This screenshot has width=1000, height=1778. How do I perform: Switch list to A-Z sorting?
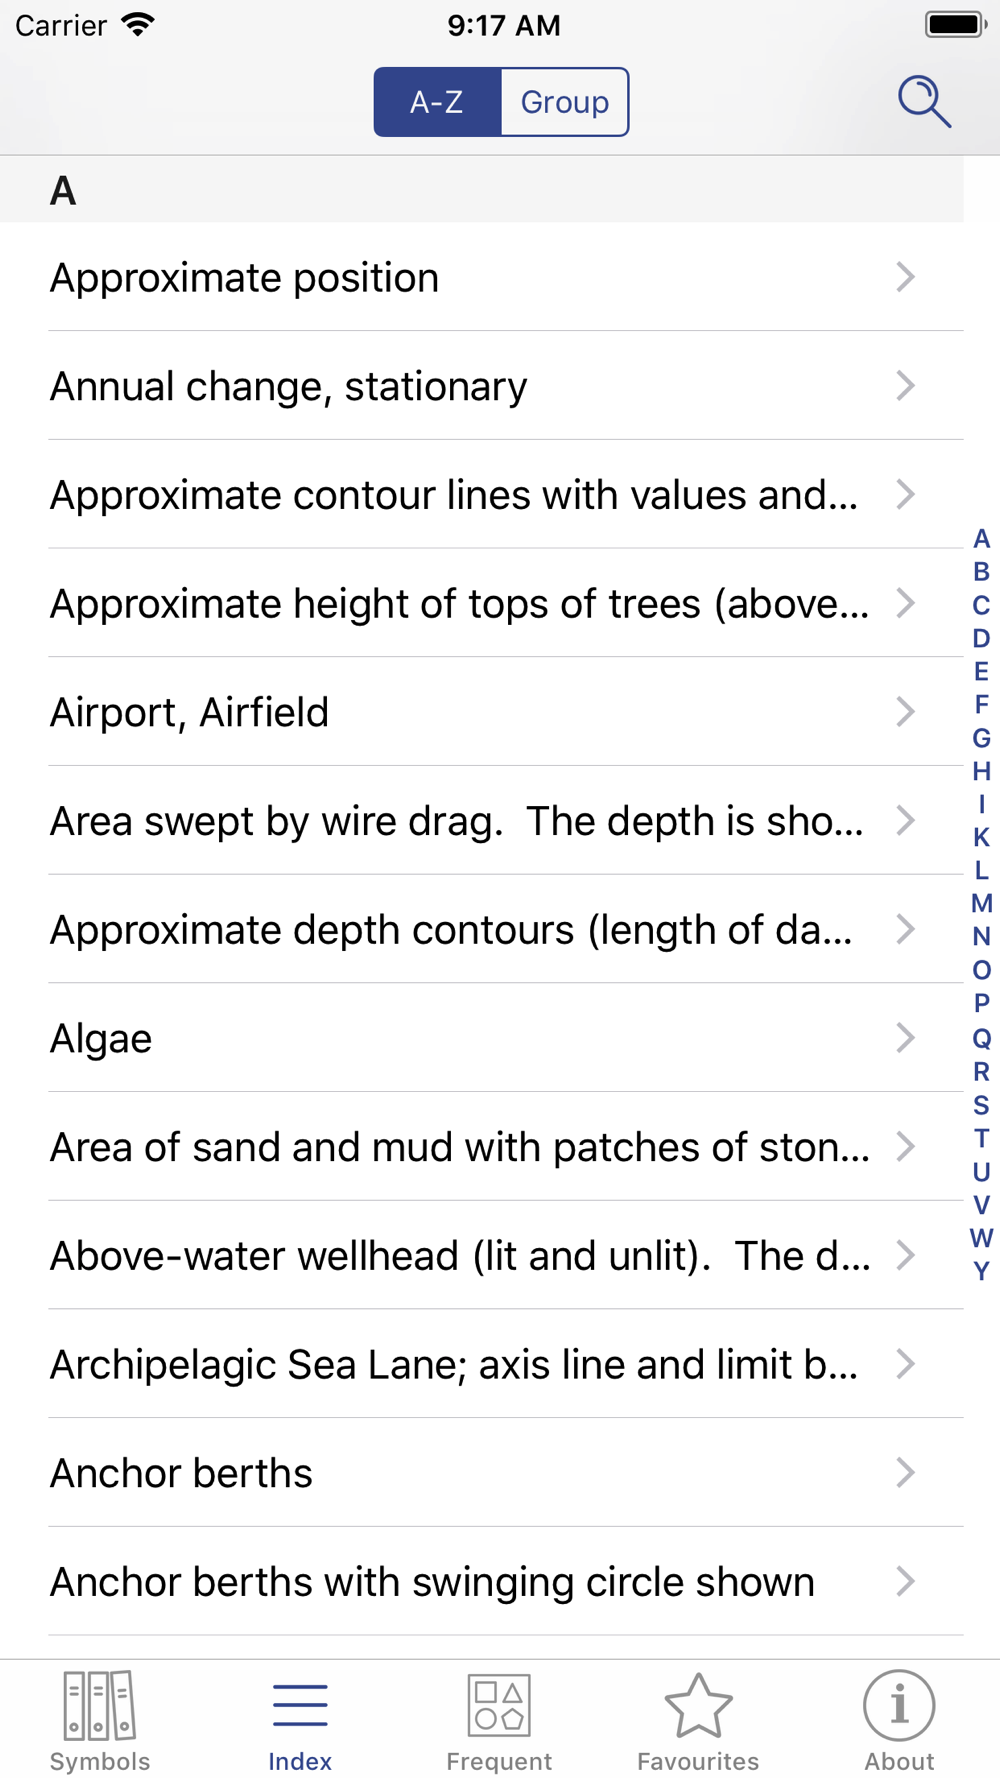(437, 102)
